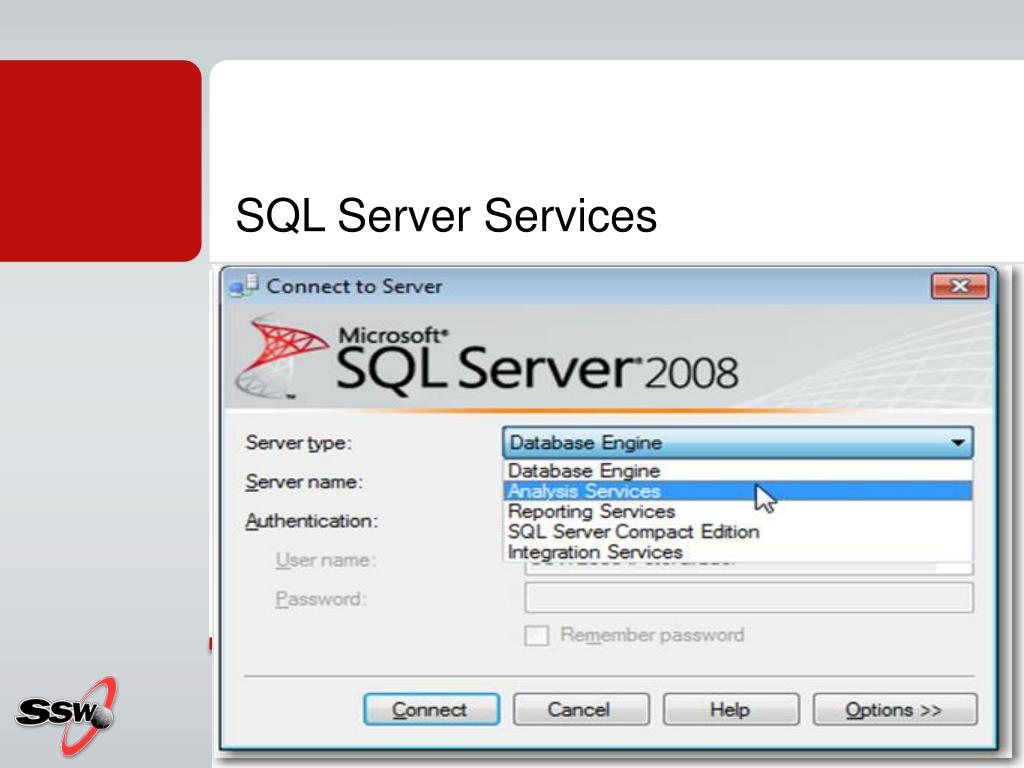Image resolution: width=1024 pixels, height=768 pixels.
Task: Select Analysis Services in the list
Action: (738, 490)
